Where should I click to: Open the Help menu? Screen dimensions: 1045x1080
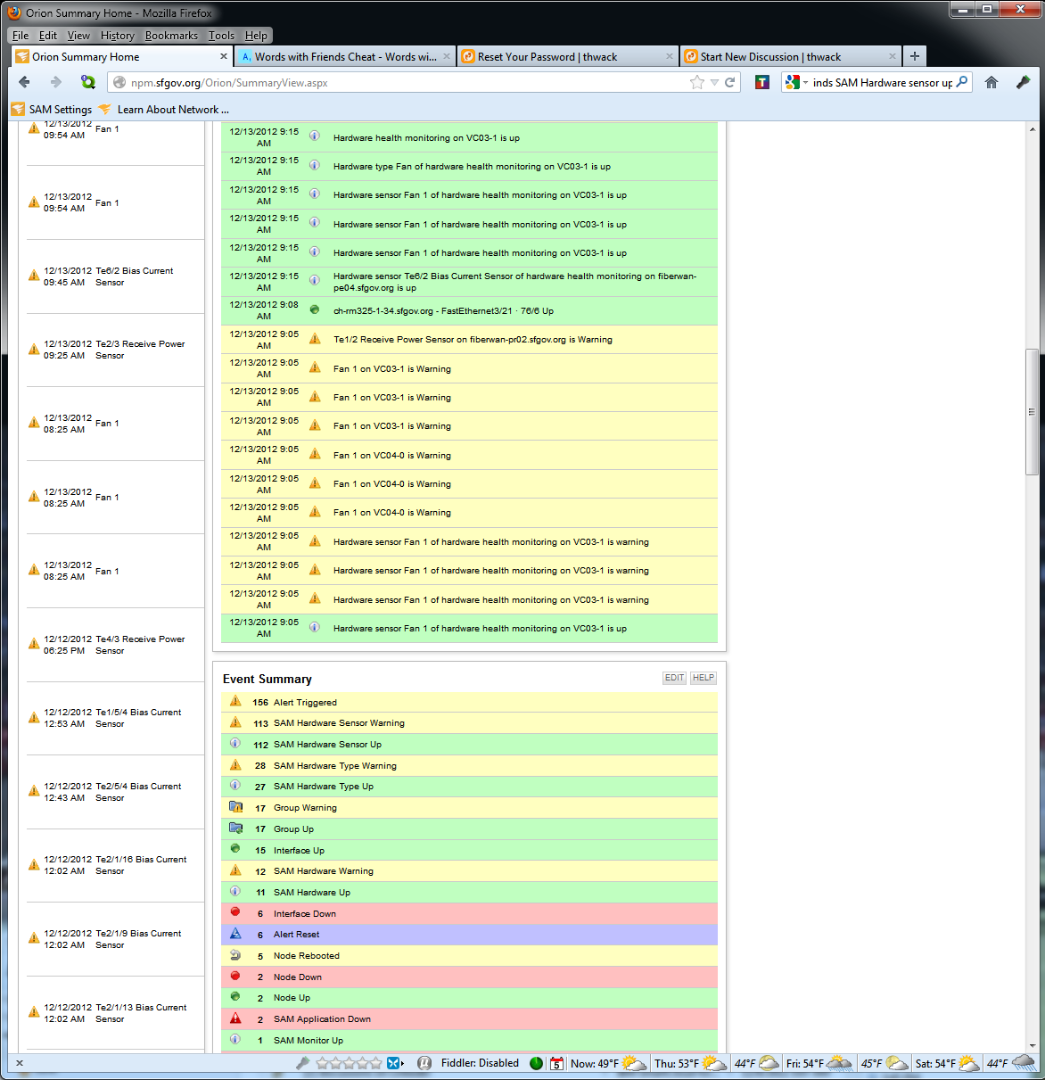(256, 35)
